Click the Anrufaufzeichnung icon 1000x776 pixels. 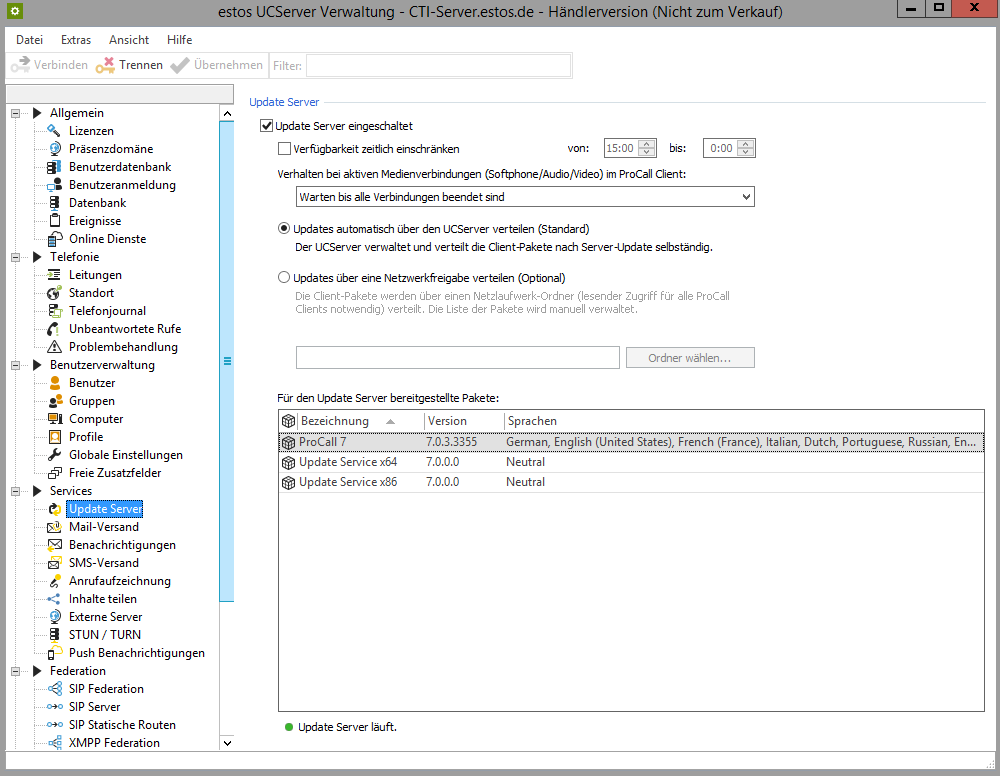pyautogui.click(x=54, y=581)
